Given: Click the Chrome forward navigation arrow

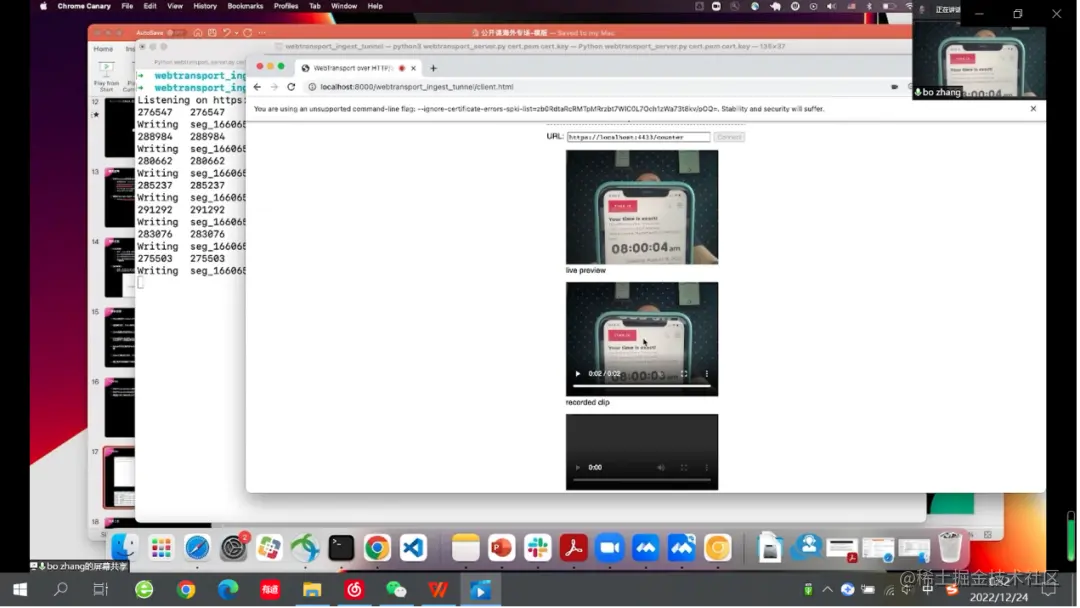Looking at the screenshot, I should point(274,87).
